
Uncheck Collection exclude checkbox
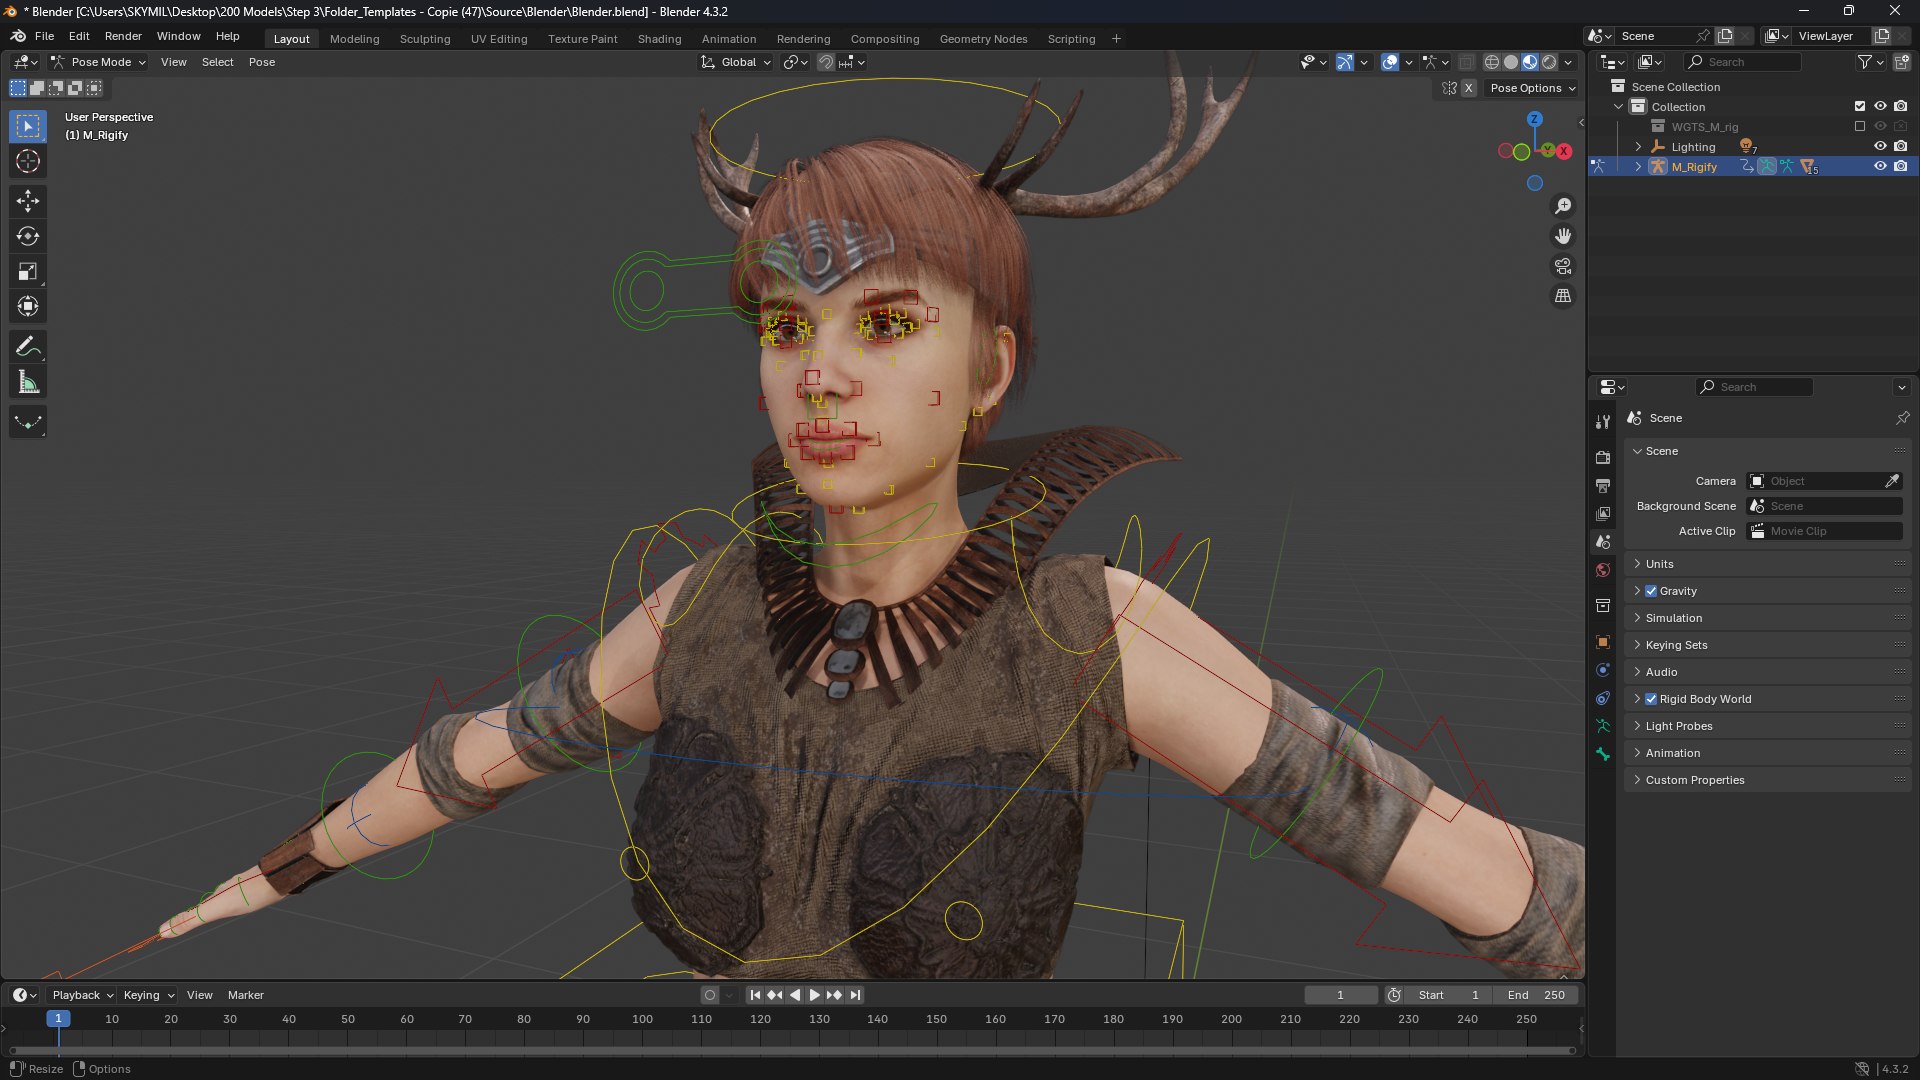(x=1860, y=106)
